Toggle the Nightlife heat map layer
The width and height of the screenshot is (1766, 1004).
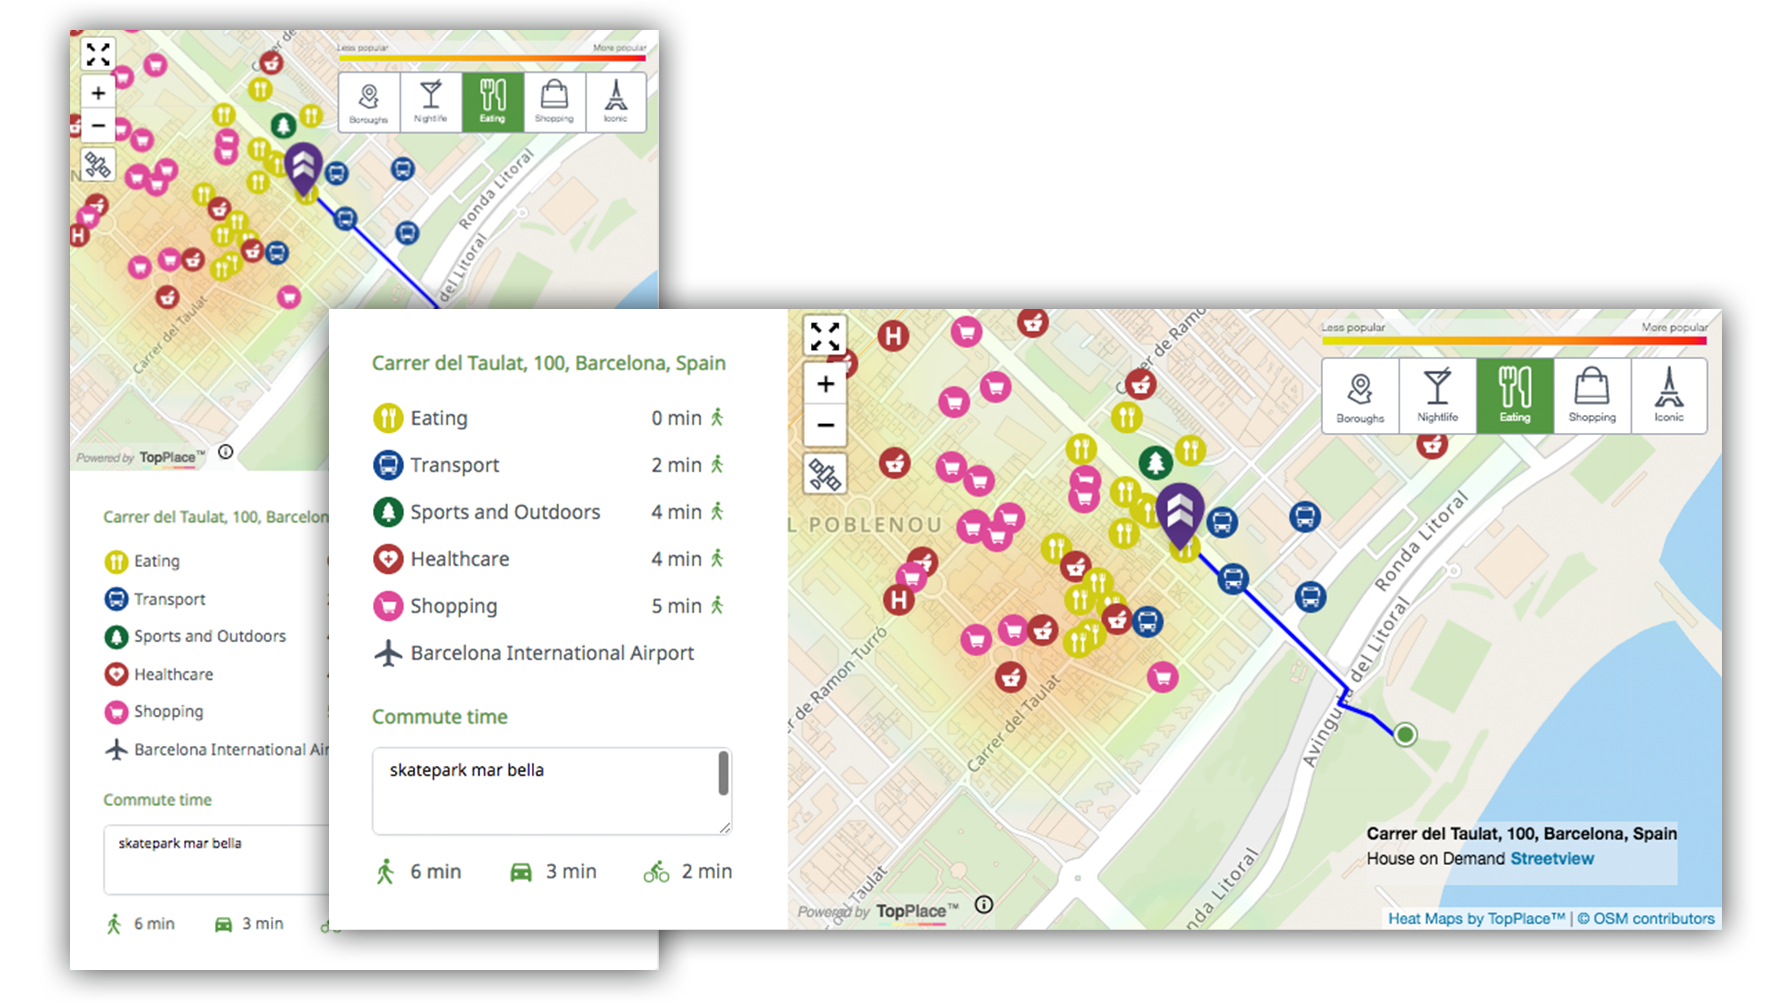tap(1437, 396)
